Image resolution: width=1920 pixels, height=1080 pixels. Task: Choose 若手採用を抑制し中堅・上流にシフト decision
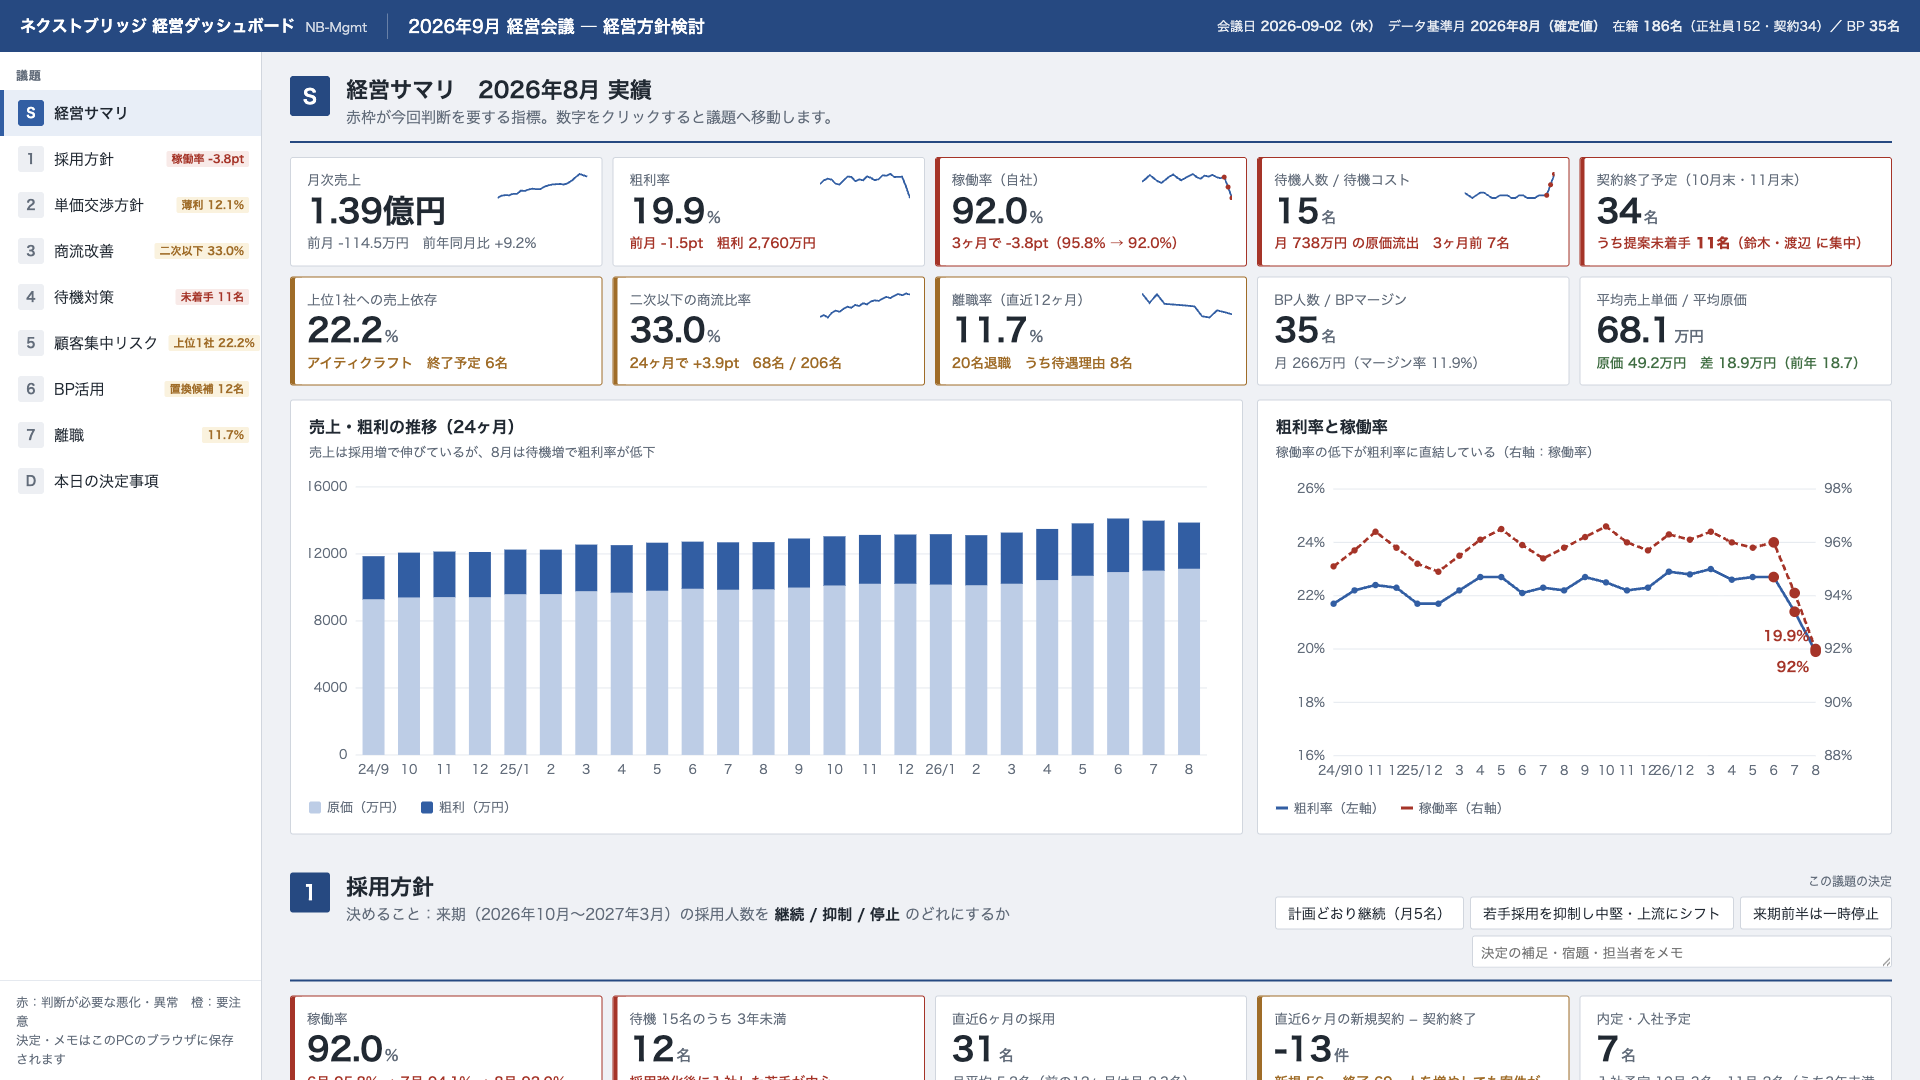(1601, 914)
